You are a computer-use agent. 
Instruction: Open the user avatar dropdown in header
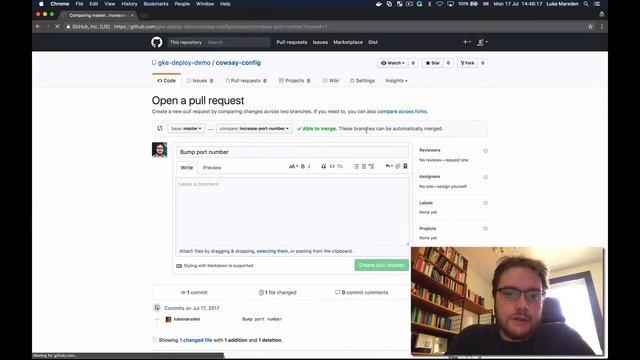[x=482, y=42]
